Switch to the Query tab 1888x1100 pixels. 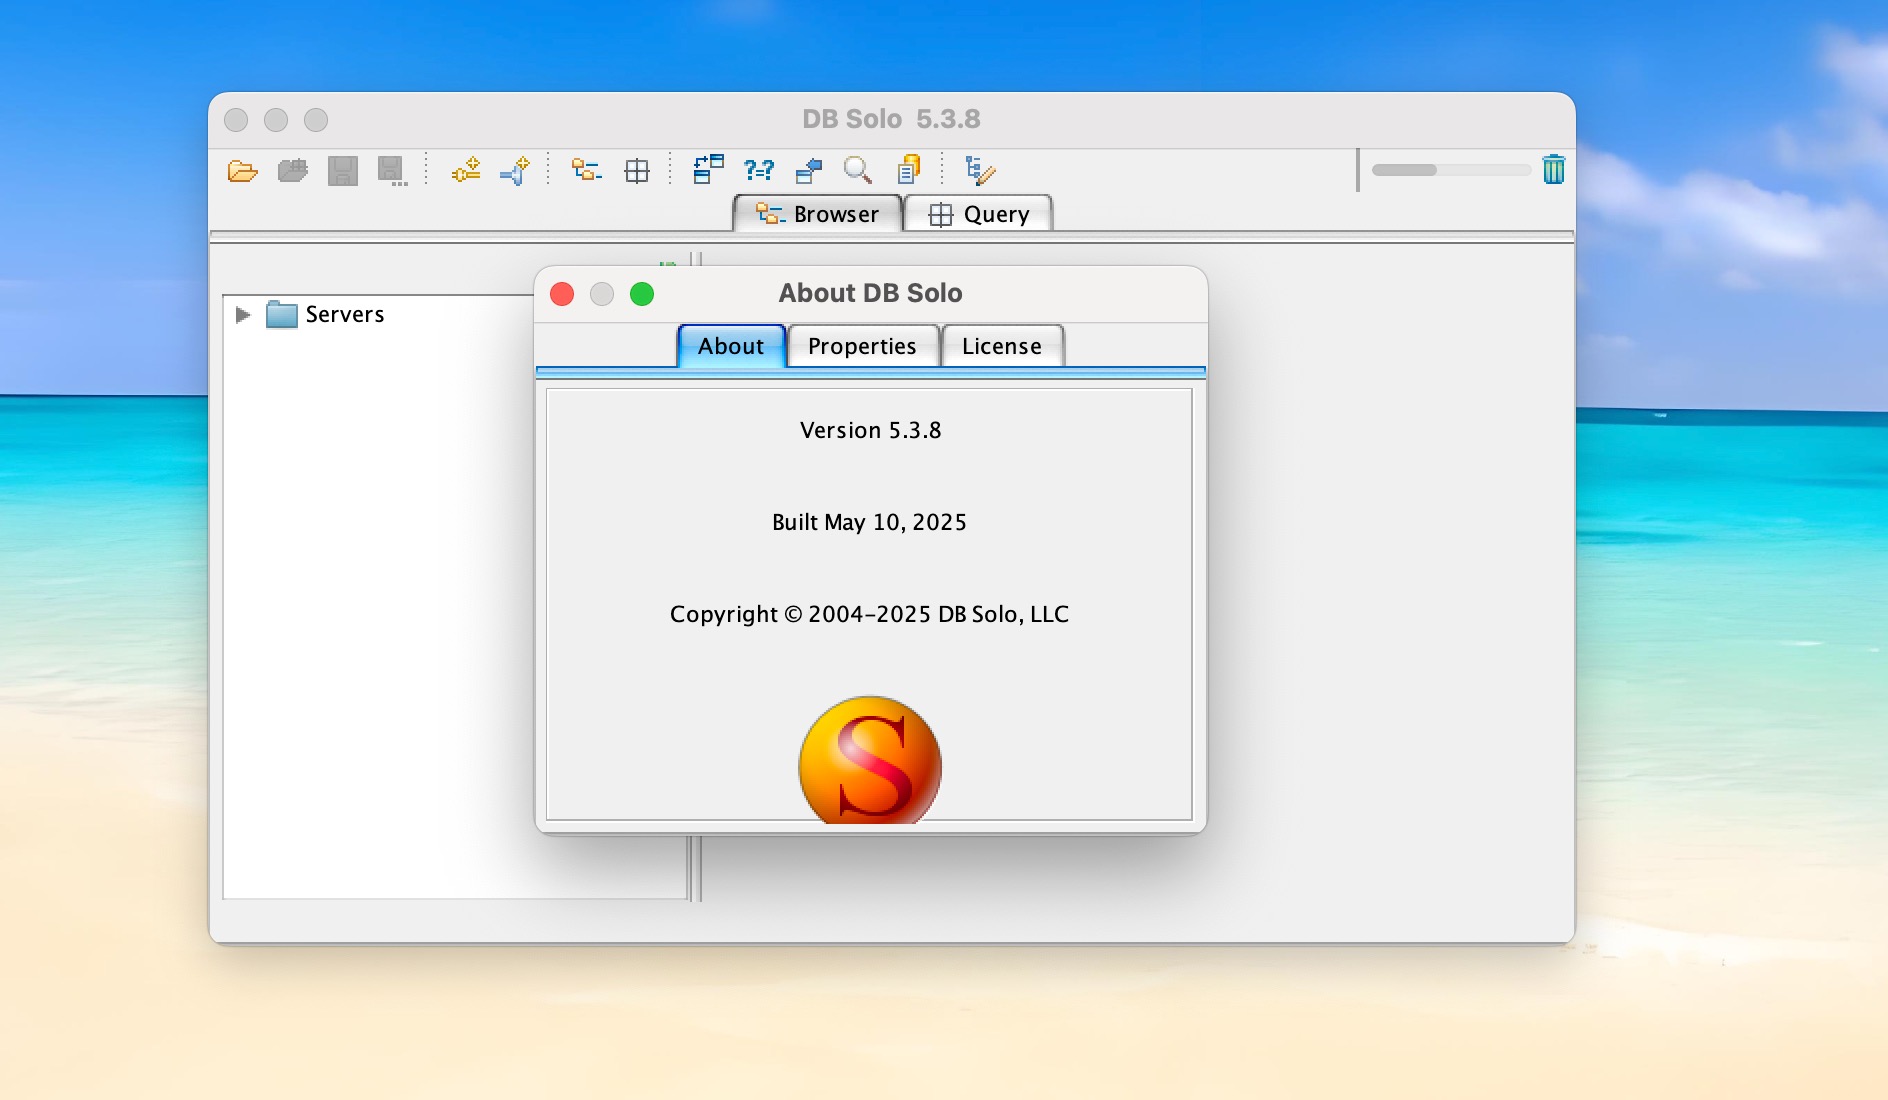point(978,214)
